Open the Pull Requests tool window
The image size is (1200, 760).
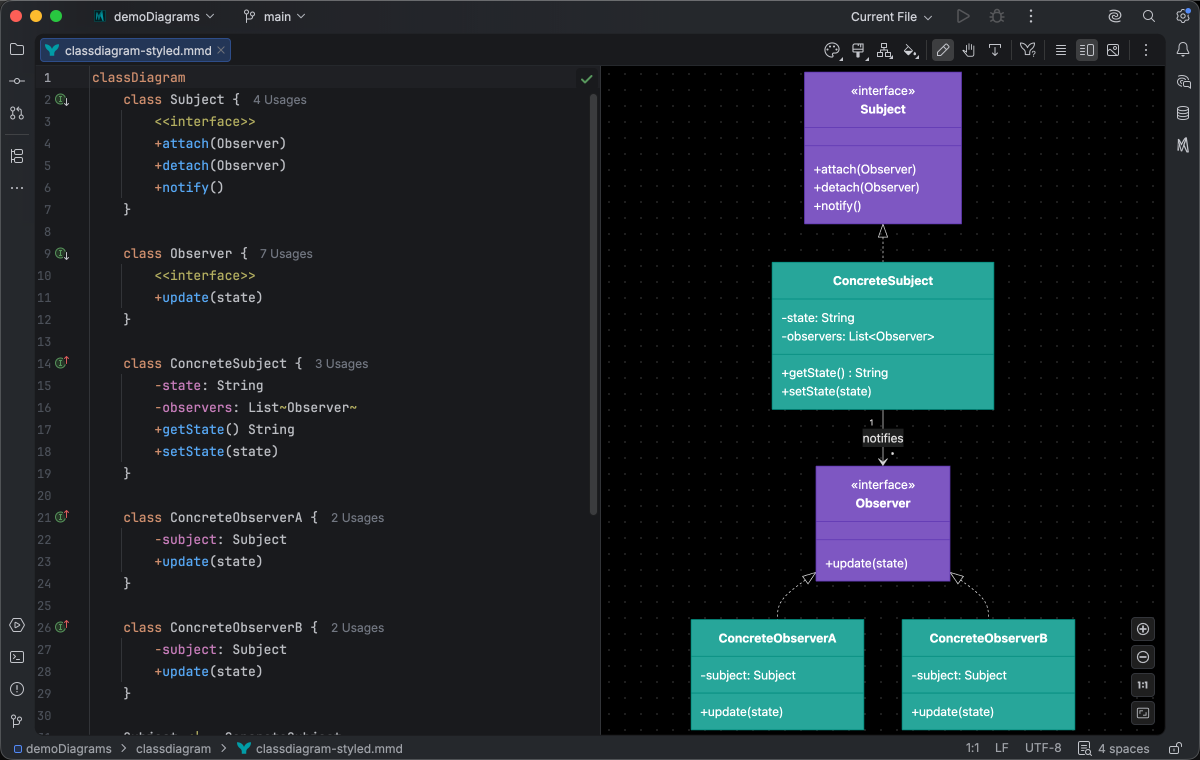point(16,113)
